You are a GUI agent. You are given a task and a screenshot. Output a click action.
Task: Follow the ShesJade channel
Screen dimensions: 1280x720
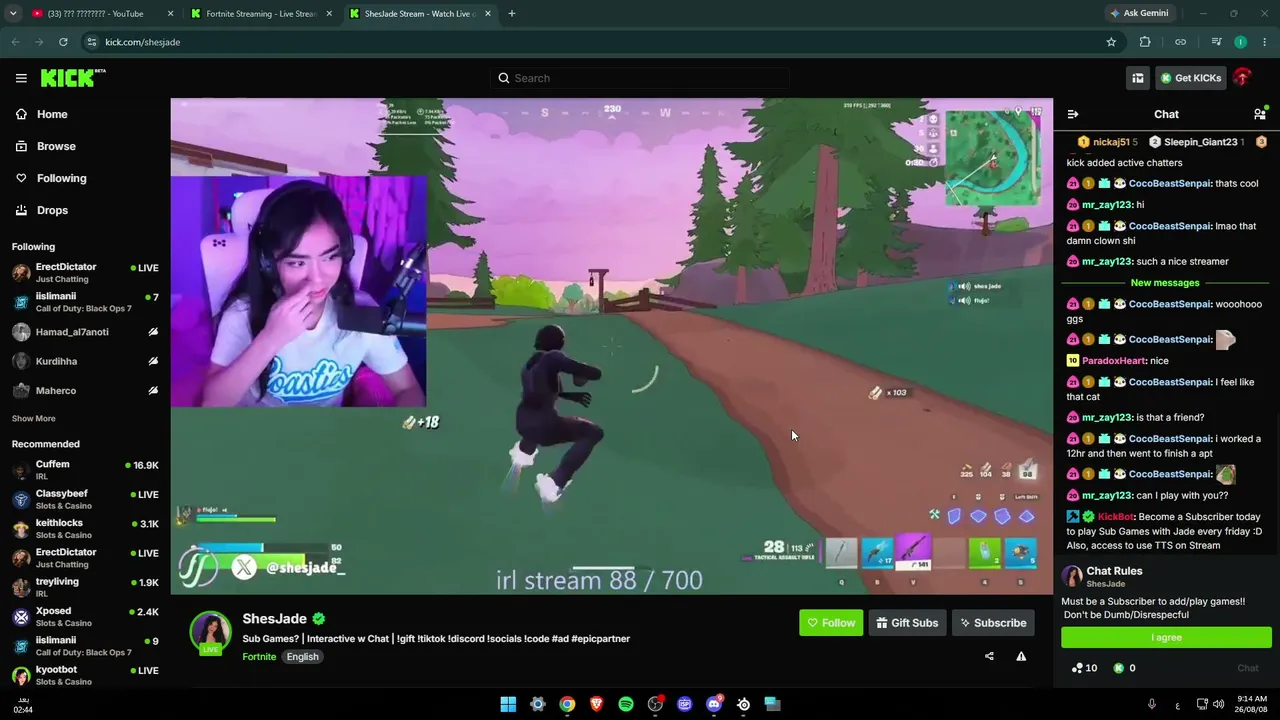coord(831,623)
